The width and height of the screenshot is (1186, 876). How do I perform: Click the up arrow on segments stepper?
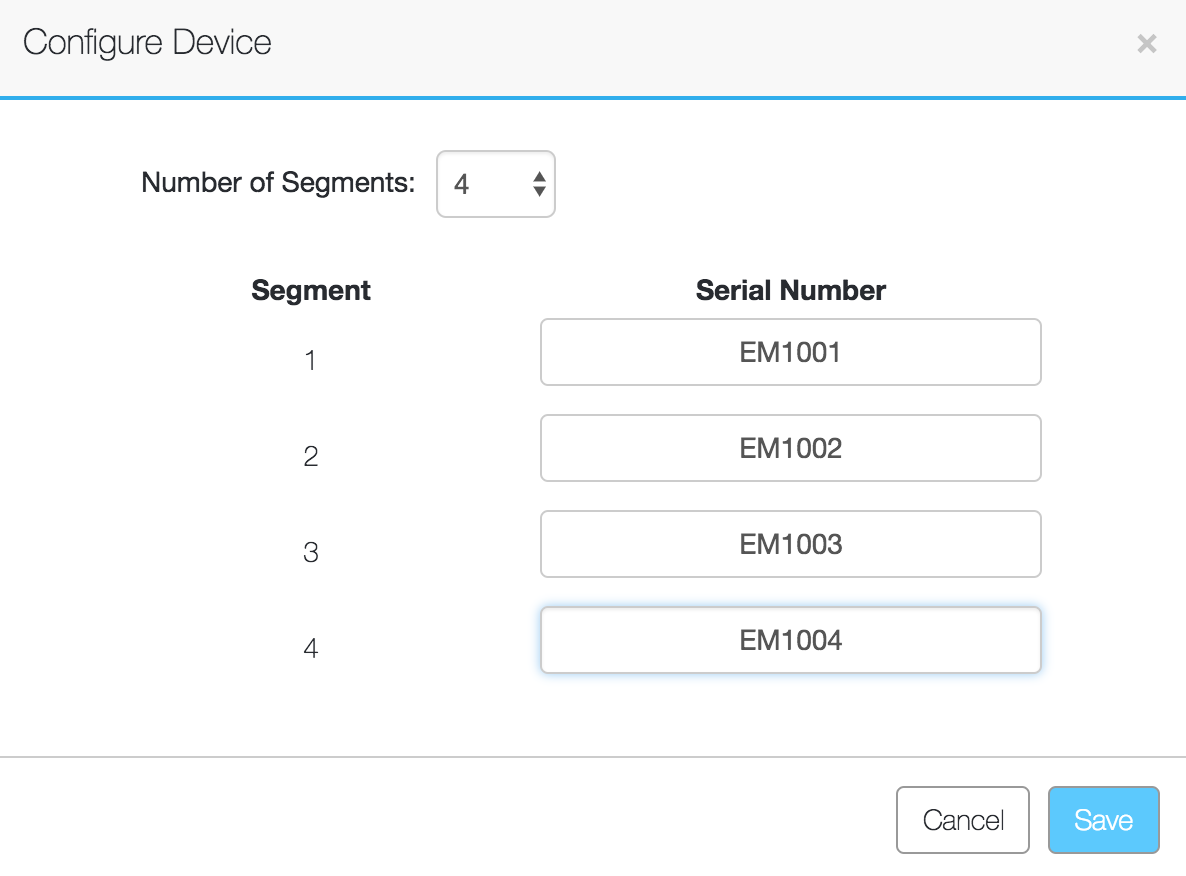(x=537, y=177)
